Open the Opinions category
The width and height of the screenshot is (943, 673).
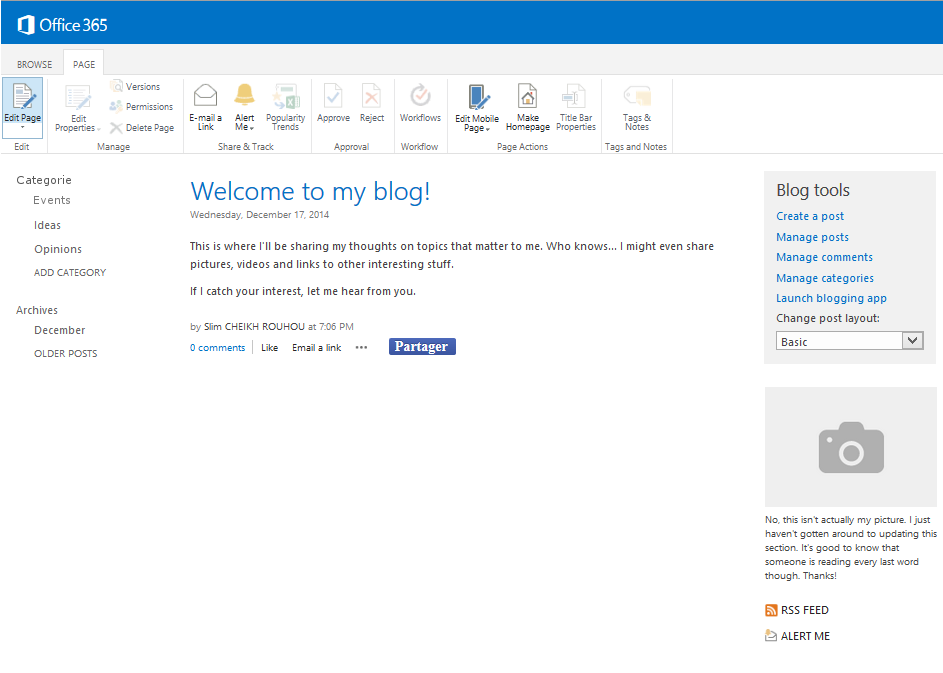click(58, 249)
